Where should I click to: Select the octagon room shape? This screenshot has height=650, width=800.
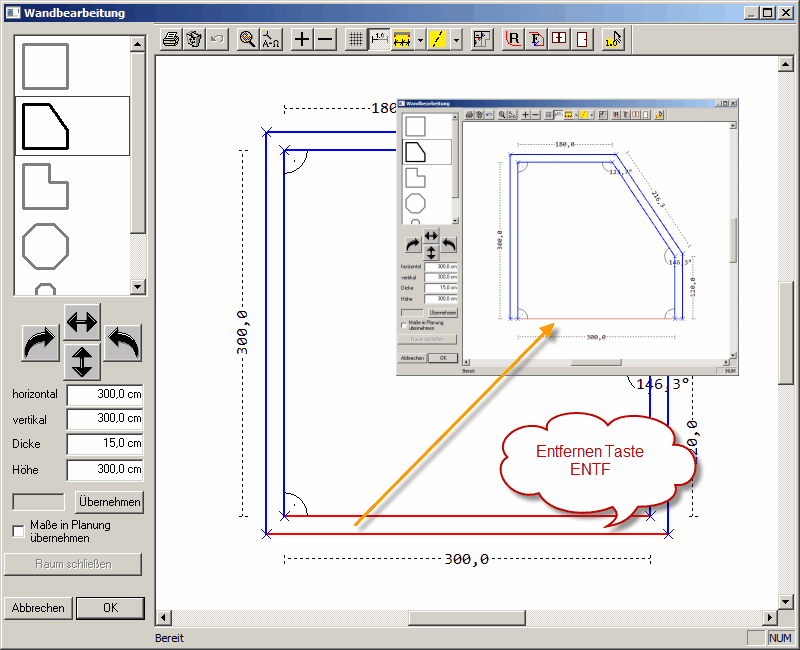(x=45, y=246)
